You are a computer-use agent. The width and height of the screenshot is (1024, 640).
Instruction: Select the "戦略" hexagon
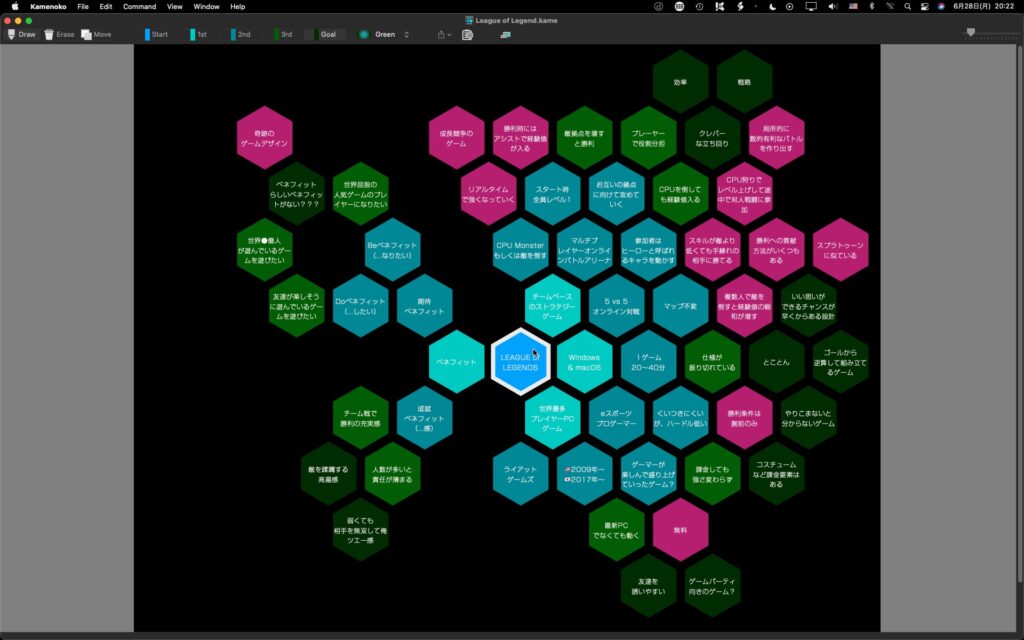tap(744, 82)
